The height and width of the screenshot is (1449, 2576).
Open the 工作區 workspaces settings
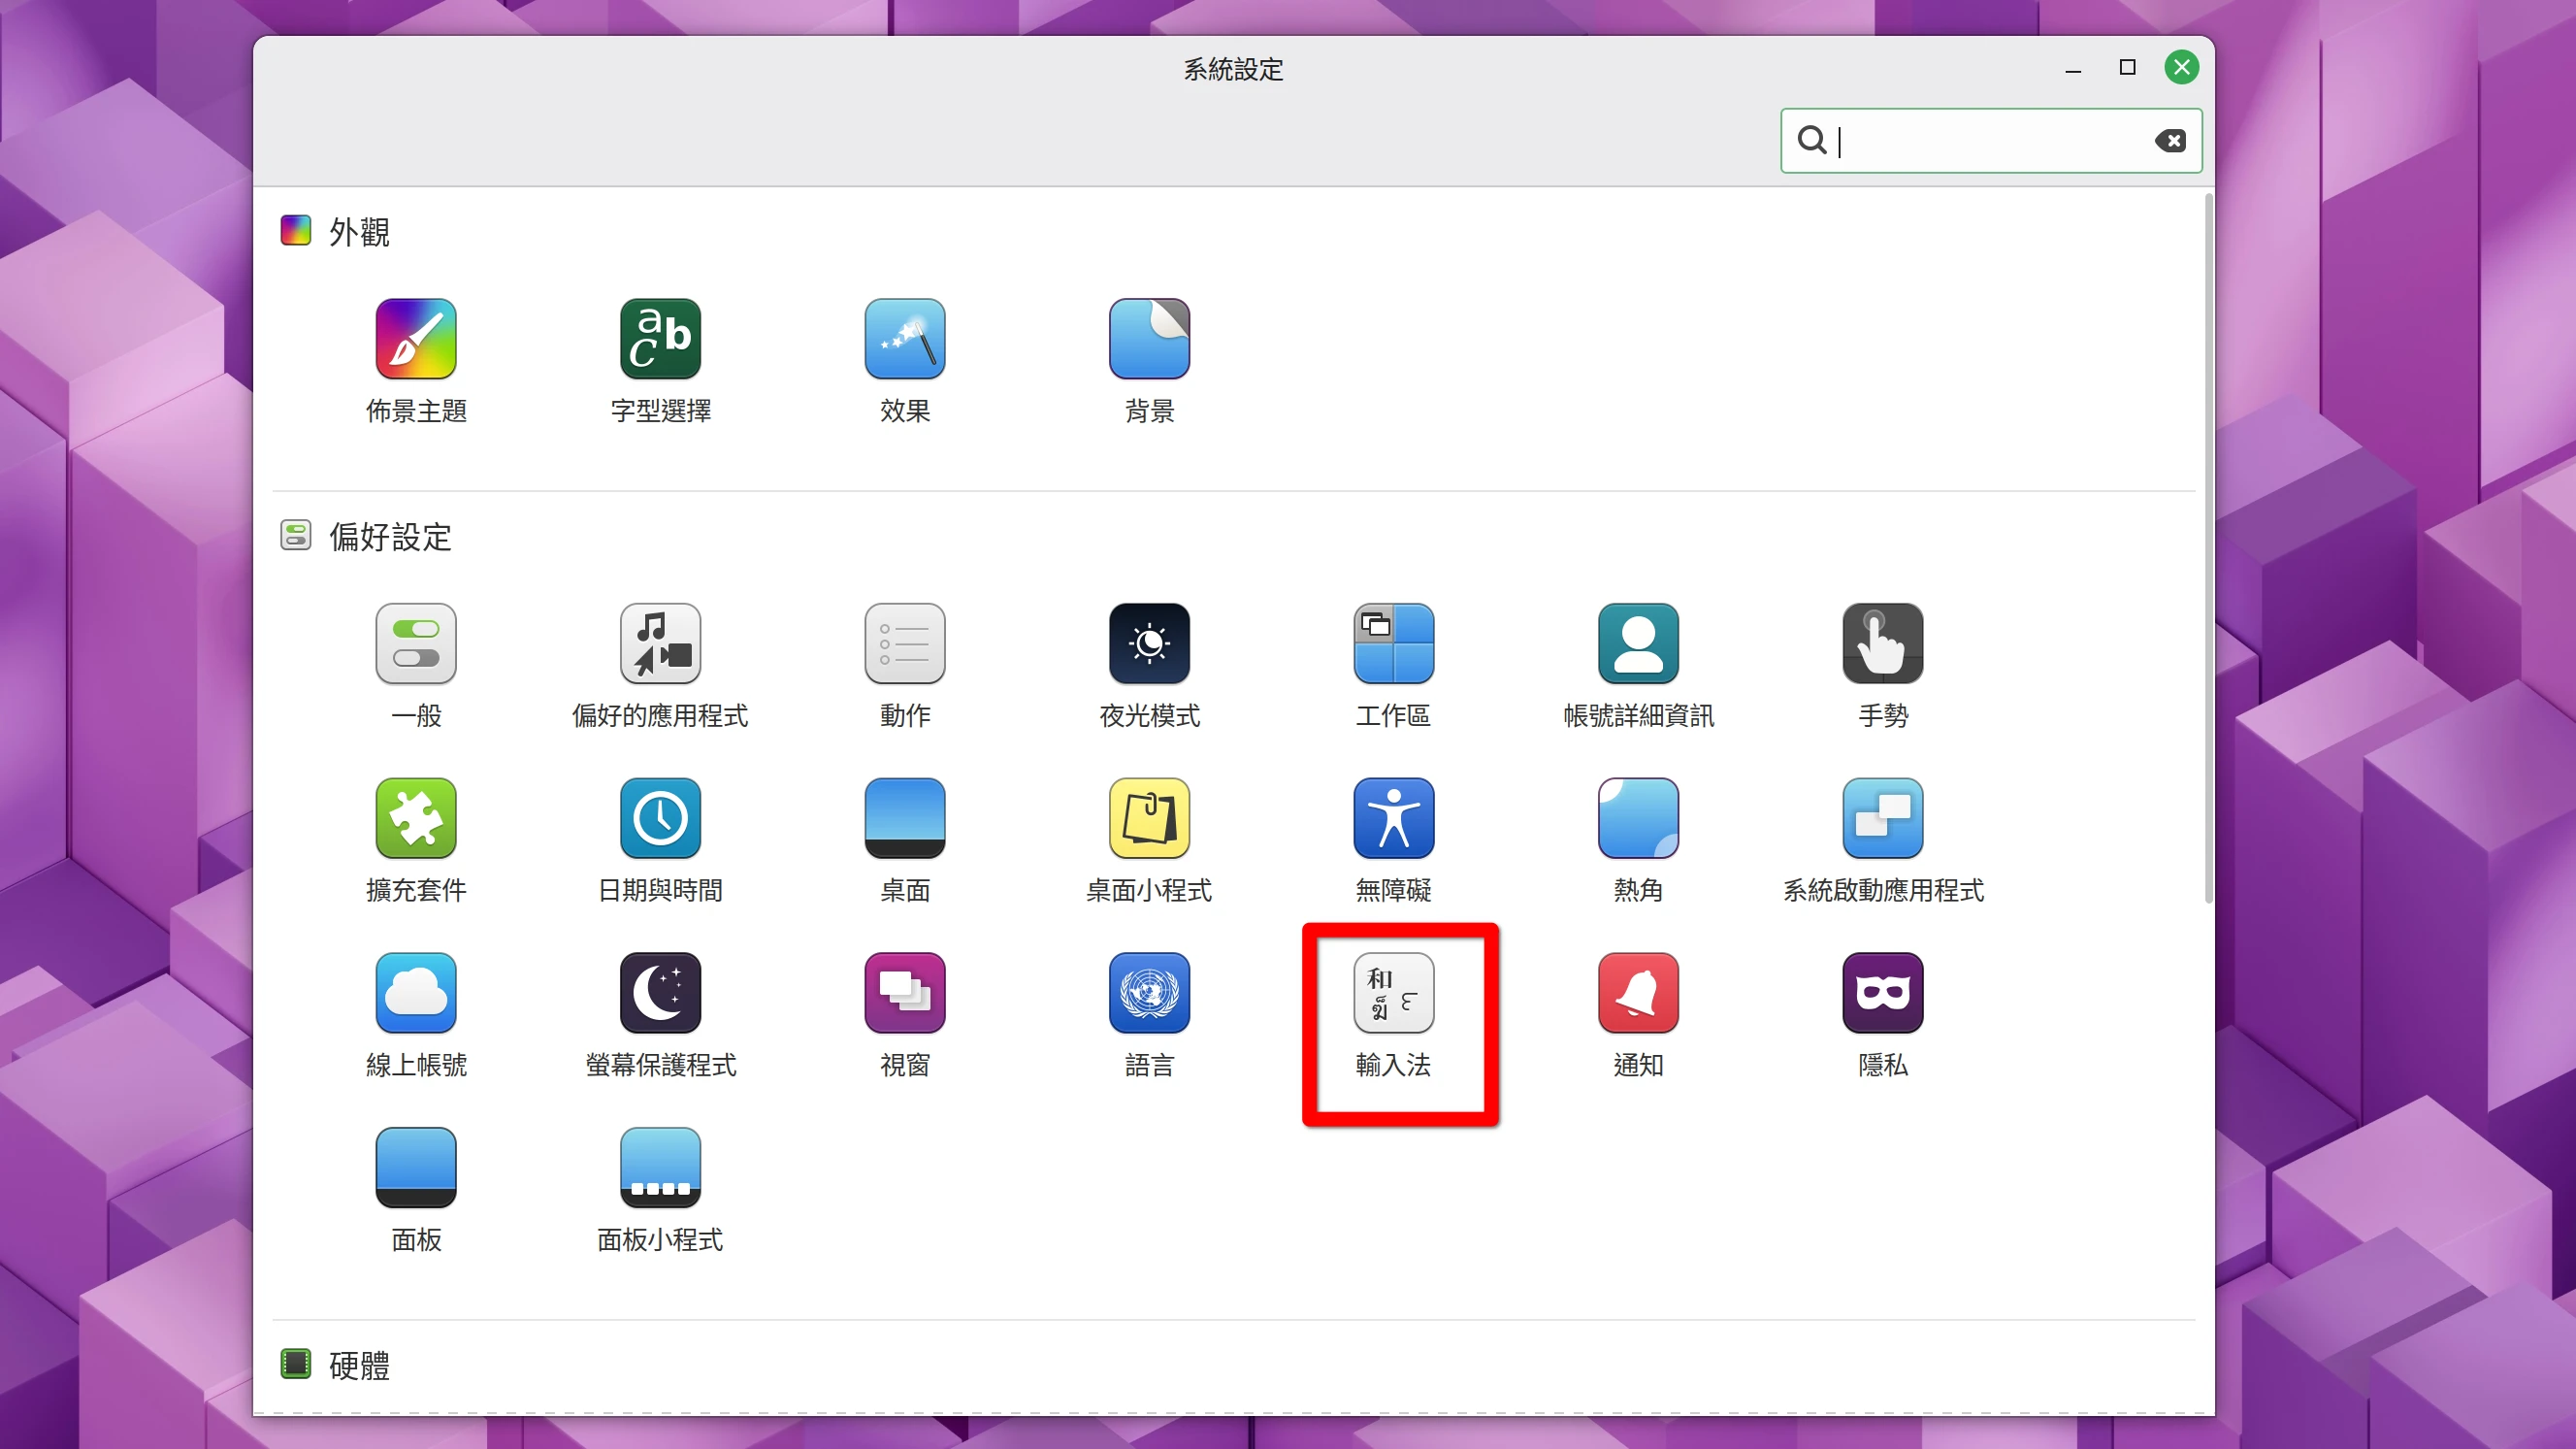click(1393, 665)
